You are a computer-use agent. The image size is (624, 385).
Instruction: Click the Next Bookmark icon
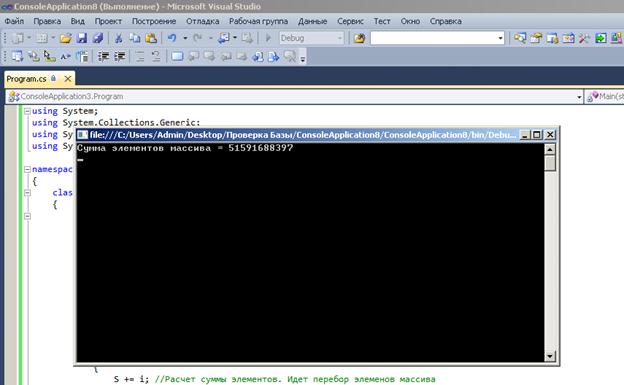tap(209, 57)
